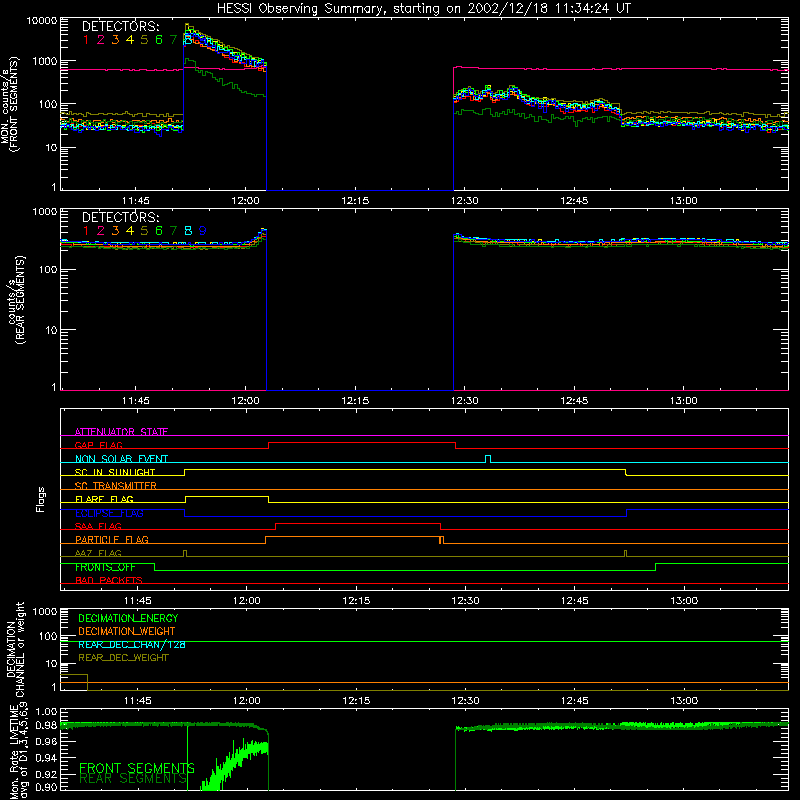Screen dimensions: 800x800
Task: Click '0.98' y-axis tick in livetime panel
Action: click(x=46, y=726)
